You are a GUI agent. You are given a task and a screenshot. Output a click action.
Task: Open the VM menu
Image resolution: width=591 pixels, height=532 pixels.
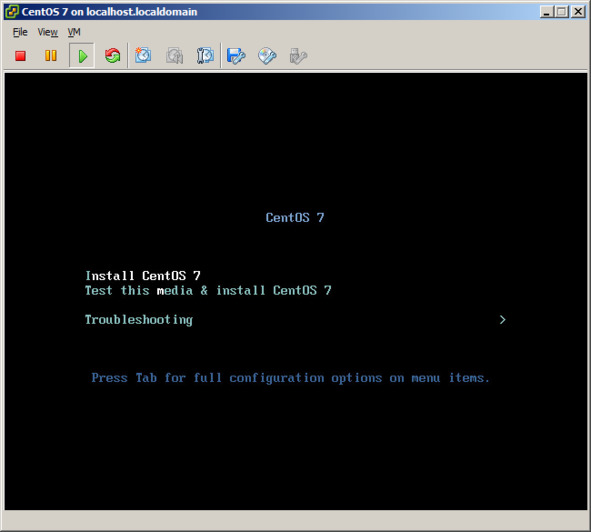tap(74, 32)
